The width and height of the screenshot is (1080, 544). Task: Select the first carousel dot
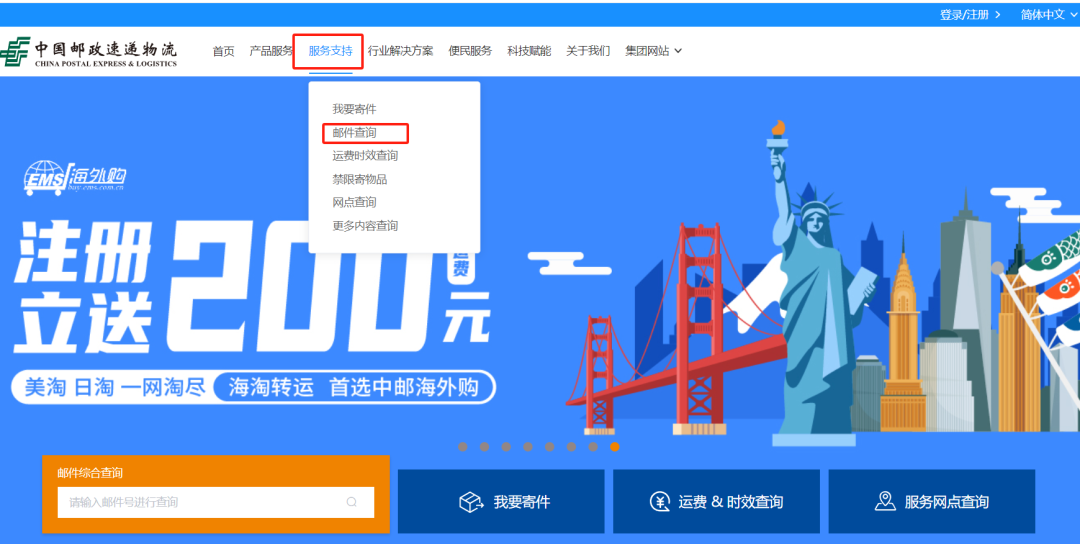(x=463, y=447)
